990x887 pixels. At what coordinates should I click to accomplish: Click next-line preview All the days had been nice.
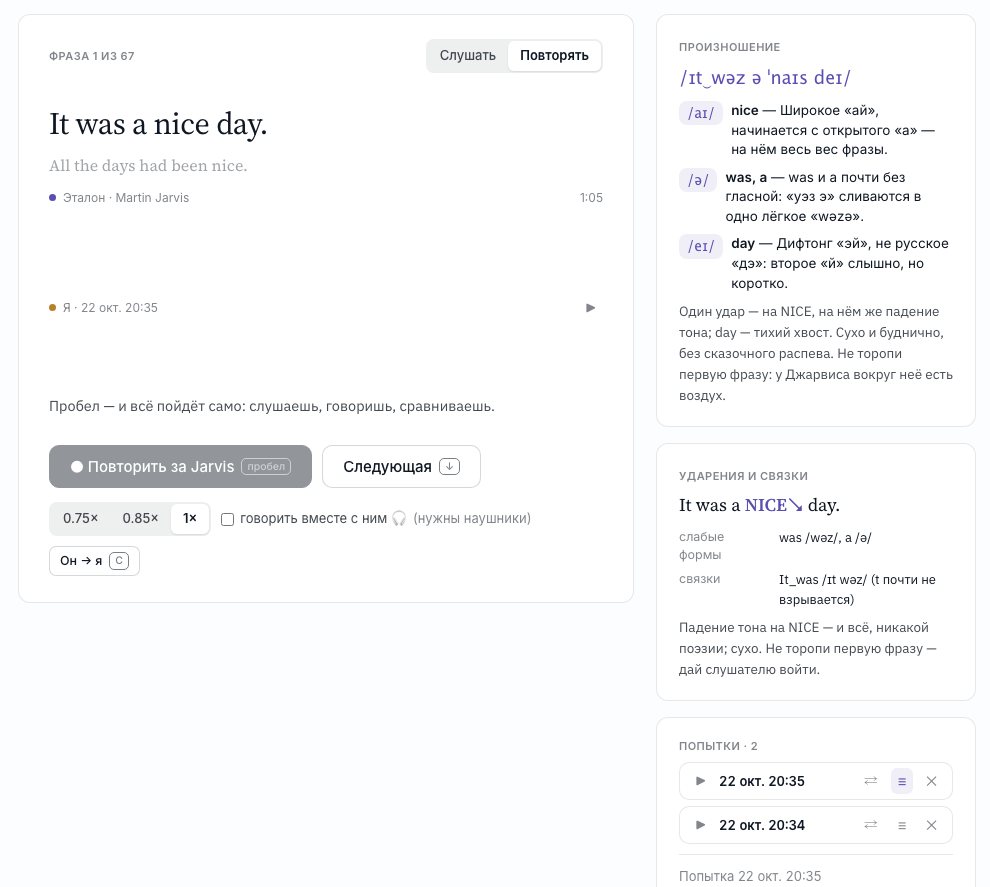click(148, 165)
